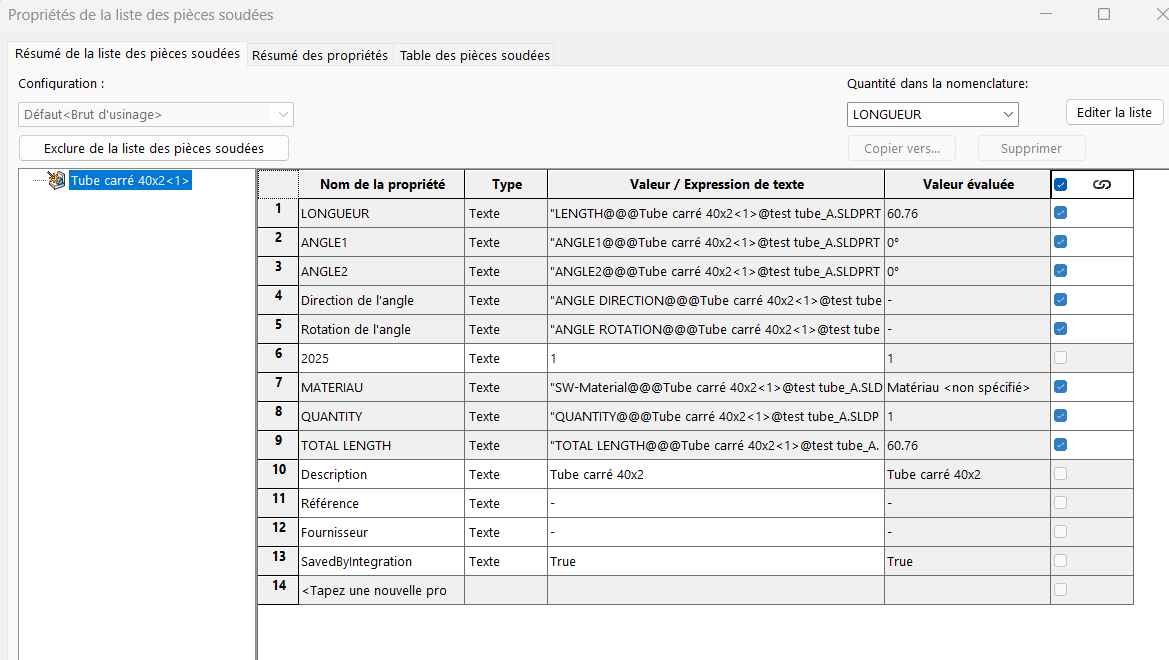Click the Supprimer button
Screen dimensions: 1169x660
pos(1031,148)
